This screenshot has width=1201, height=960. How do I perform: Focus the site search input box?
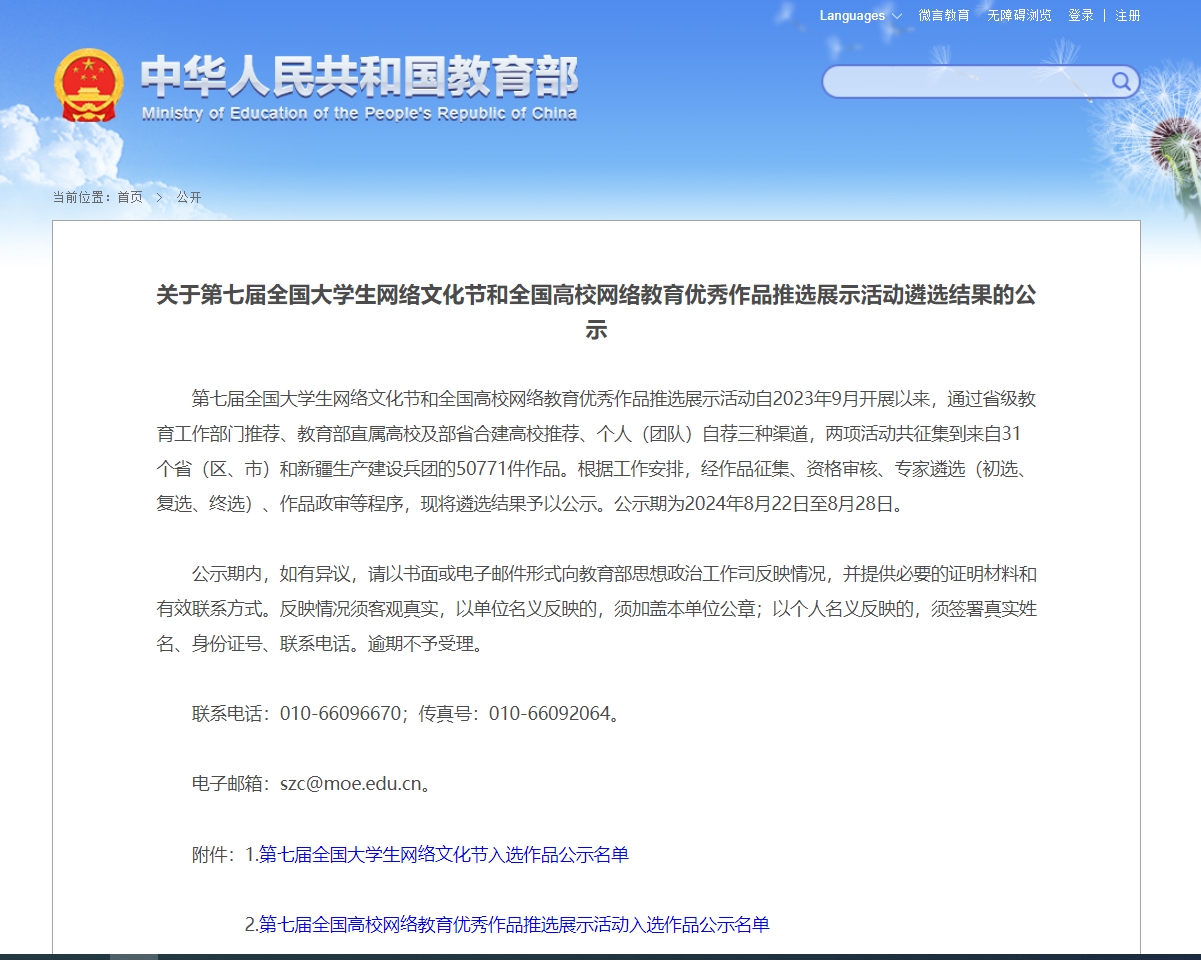coord(965,82)
